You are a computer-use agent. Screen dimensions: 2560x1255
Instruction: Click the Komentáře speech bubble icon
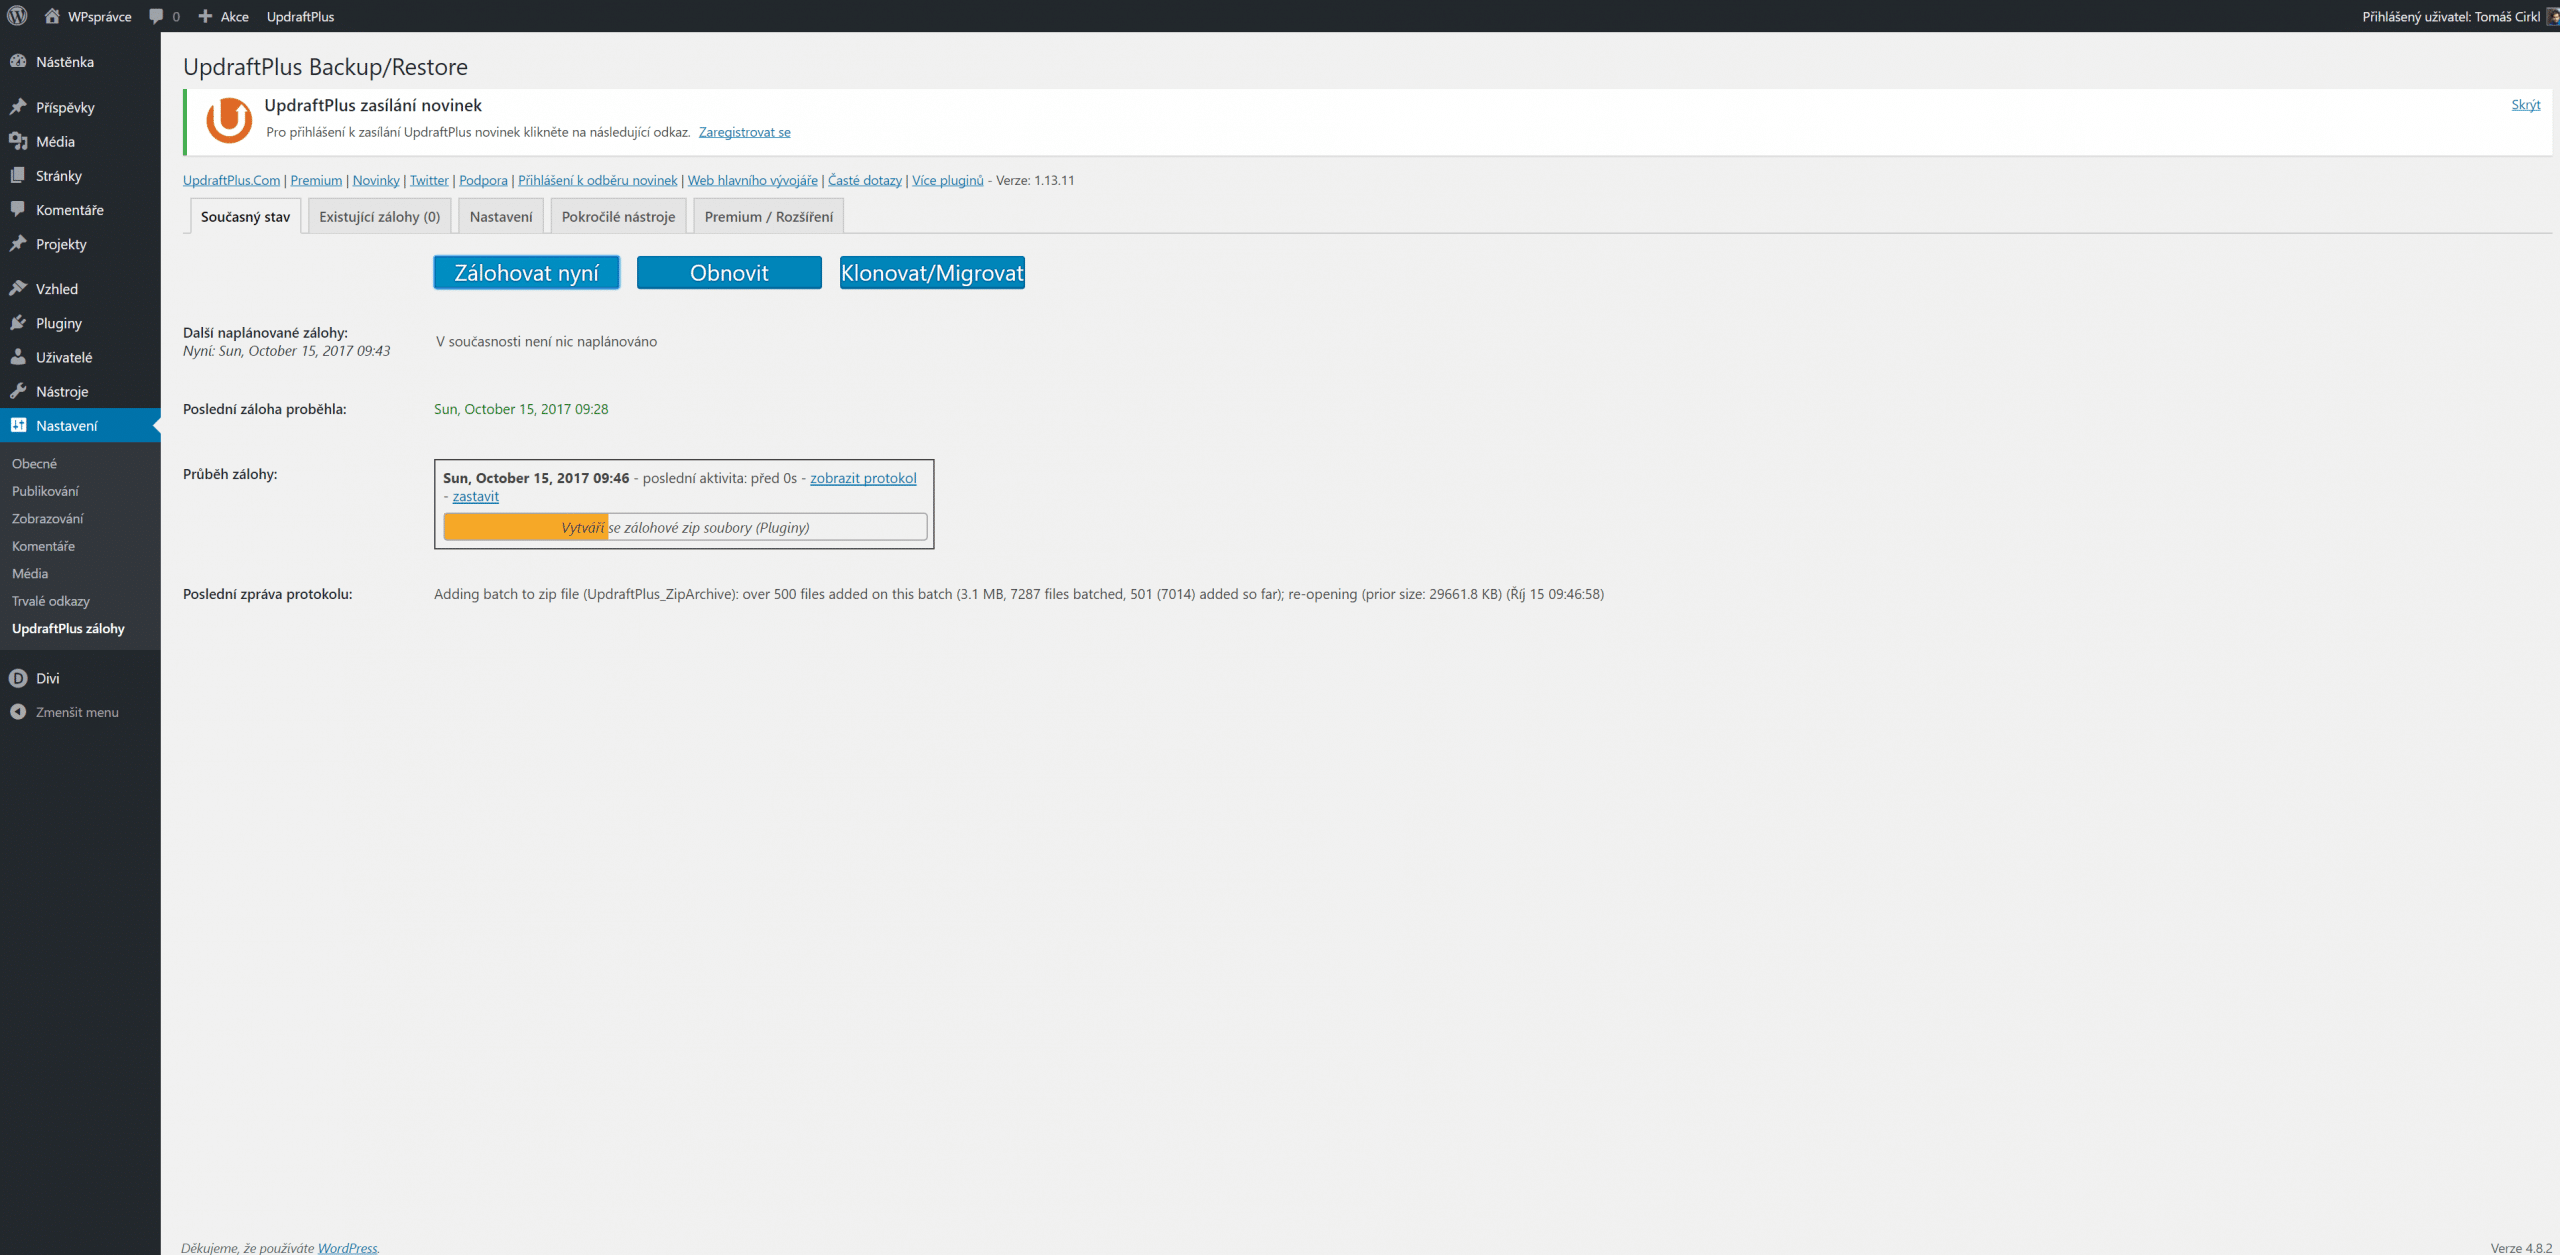click(x=18, y=210)
